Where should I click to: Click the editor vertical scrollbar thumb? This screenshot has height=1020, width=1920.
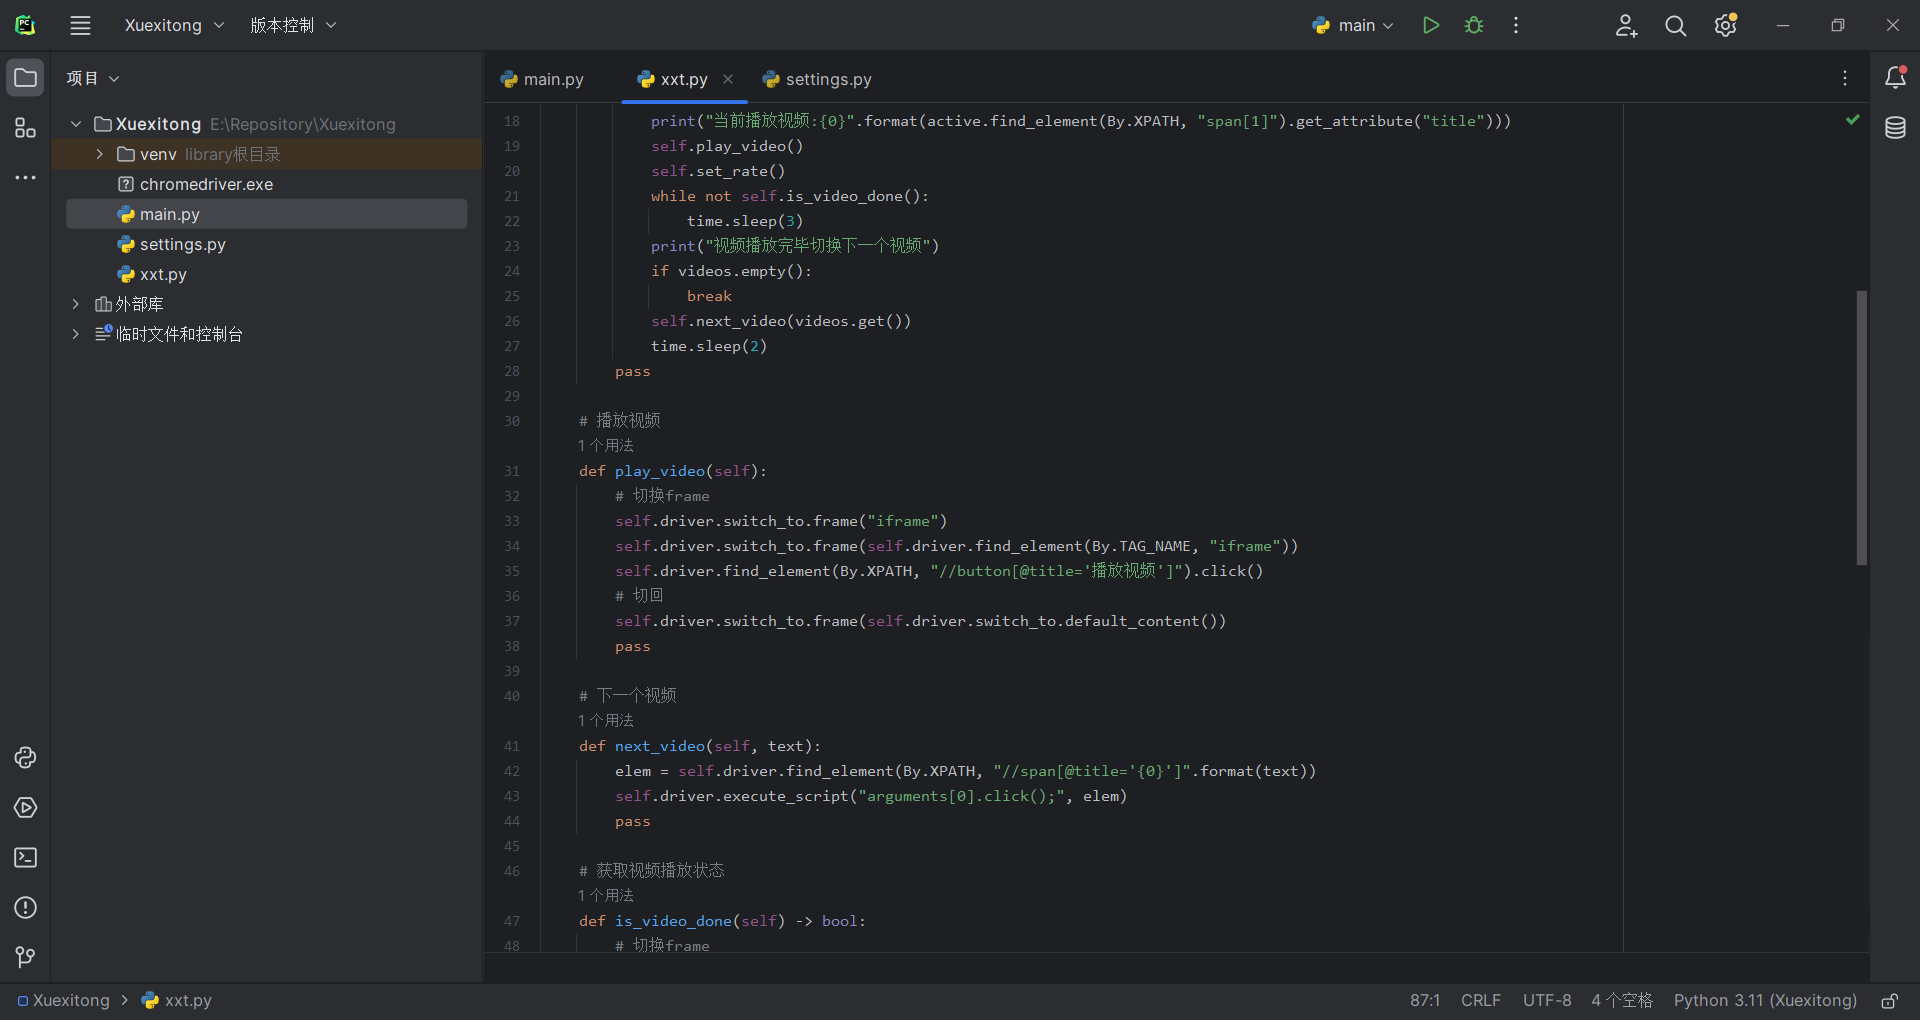pos(1861,428)
